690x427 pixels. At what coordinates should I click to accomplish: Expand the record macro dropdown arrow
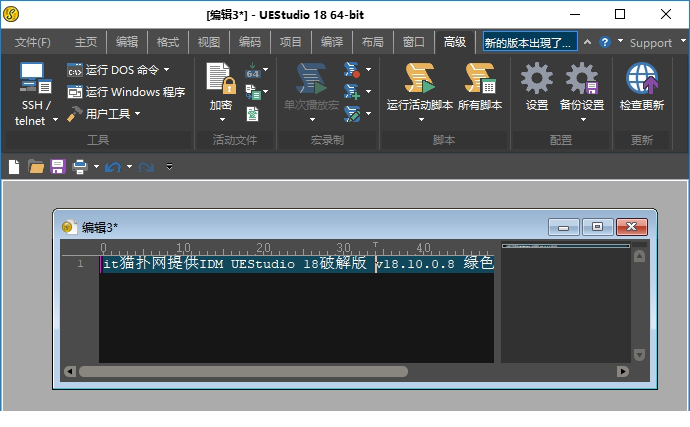368,70
